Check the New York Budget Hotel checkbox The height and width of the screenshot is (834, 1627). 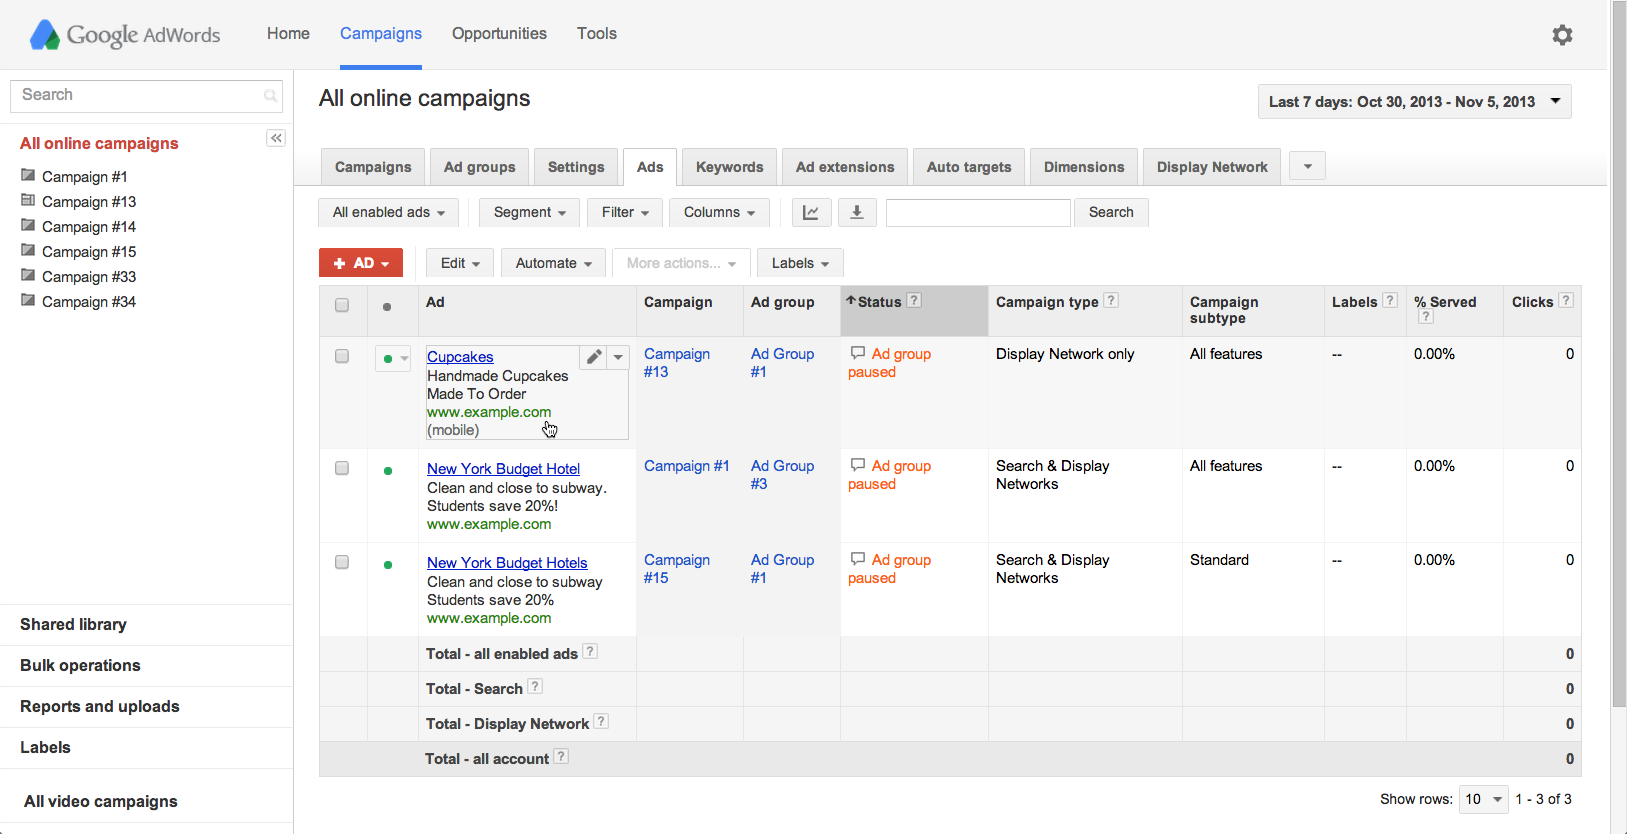342,468
